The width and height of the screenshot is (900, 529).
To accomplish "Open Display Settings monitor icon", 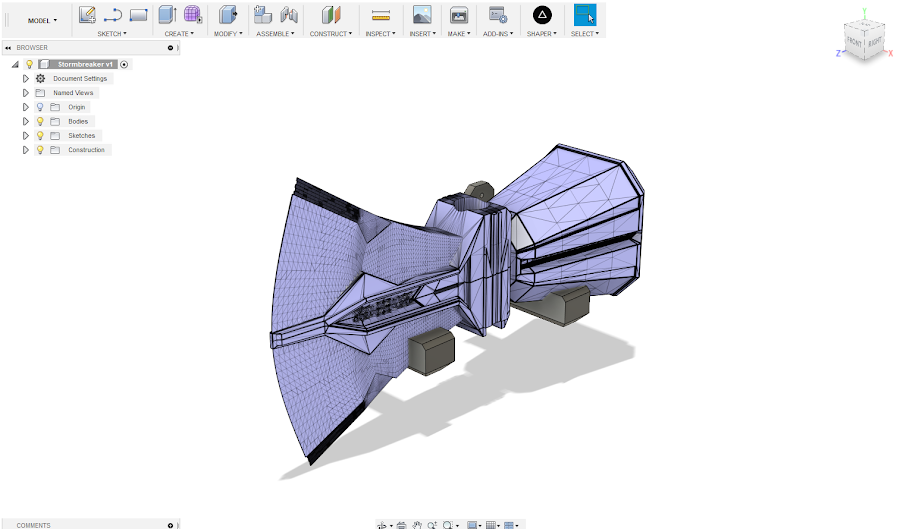I will [x=472, y=525].
